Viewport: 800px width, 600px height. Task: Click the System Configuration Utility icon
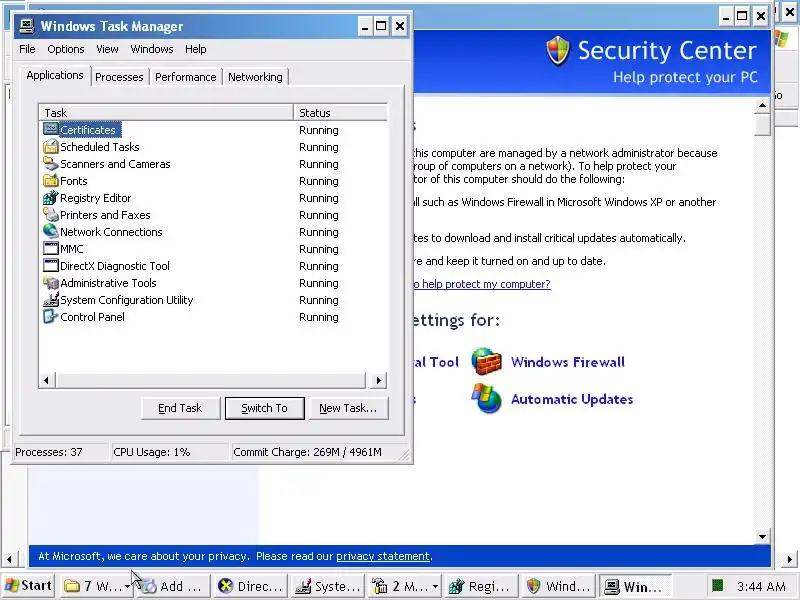pyautogui.click(x=51, y=299)
